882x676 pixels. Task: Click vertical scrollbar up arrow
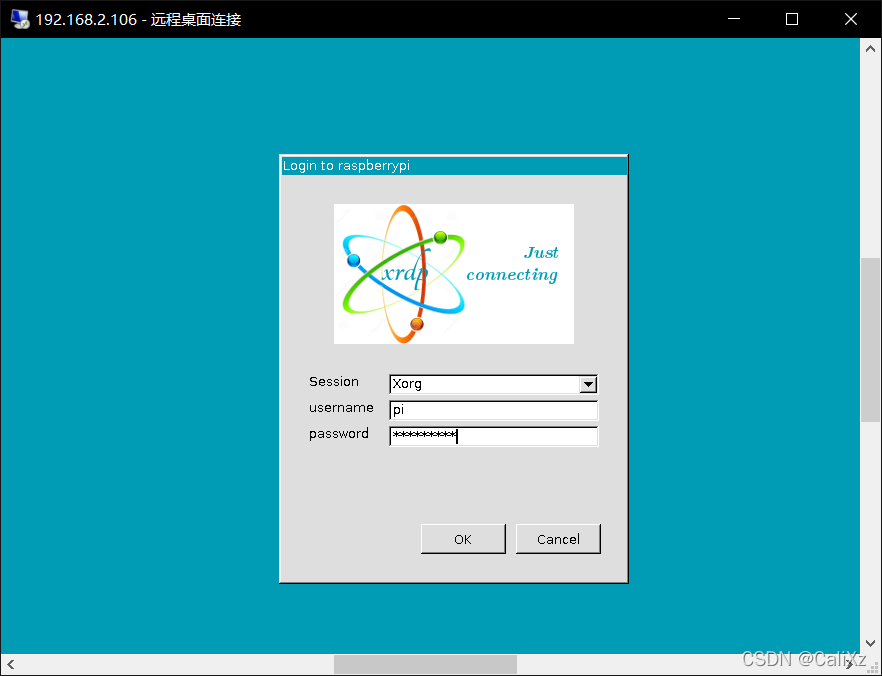point(870,49)
